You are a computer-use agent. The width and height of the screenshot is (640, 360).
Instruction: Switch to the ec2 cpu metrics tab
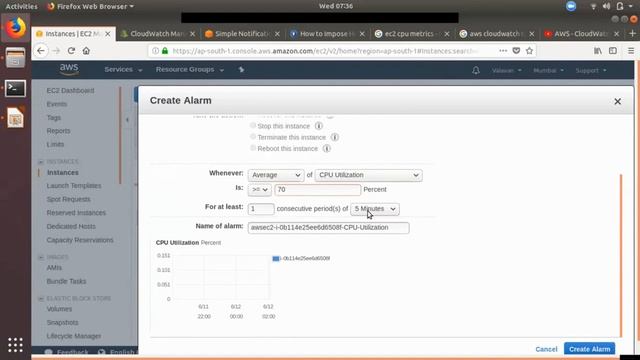(x=412, y=34)
